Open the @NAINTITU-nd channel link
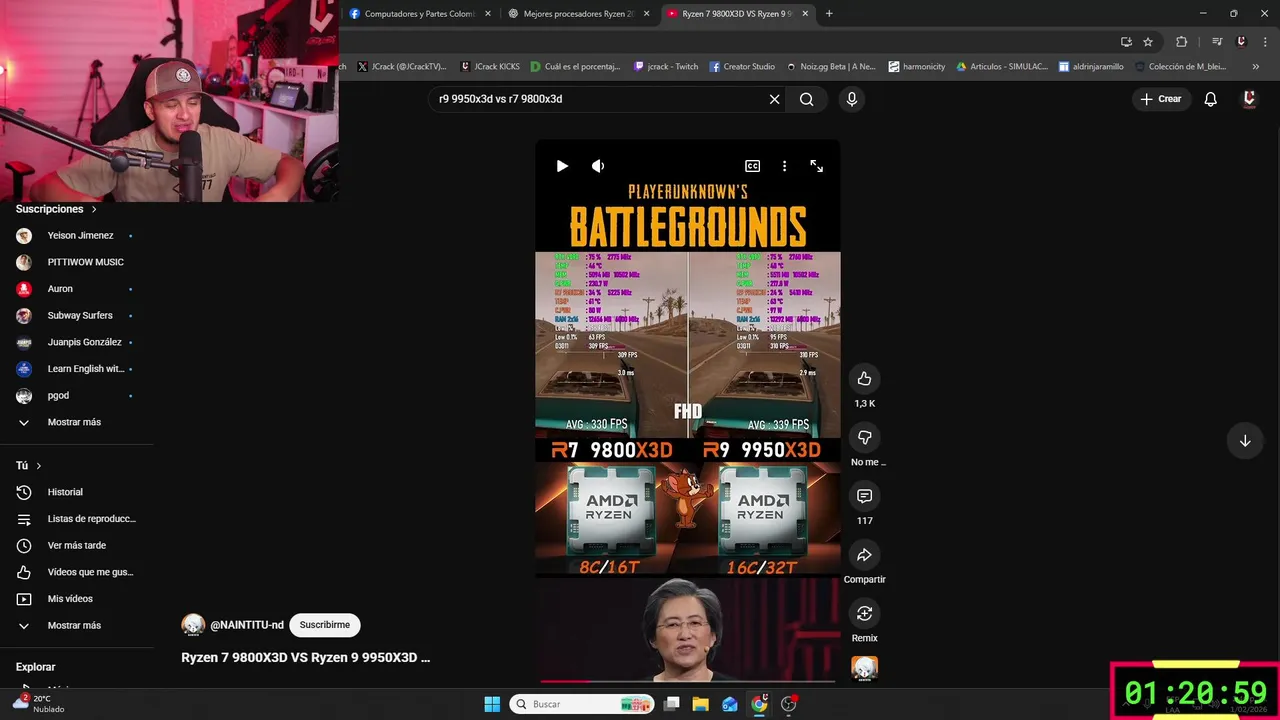This screenshot has height=720, width=1280. (x=247, y=625)
